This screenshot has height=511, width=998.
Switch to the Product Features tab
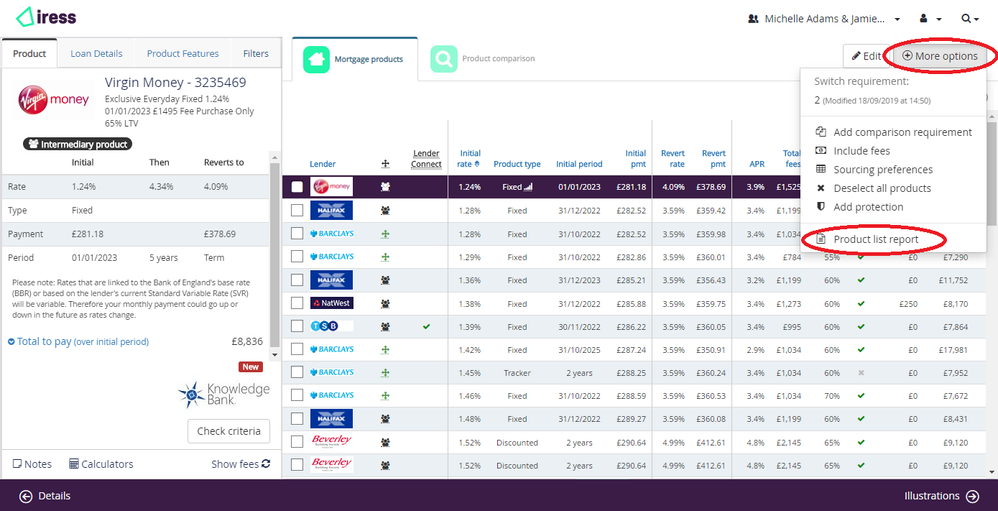(x=183, y=53)
